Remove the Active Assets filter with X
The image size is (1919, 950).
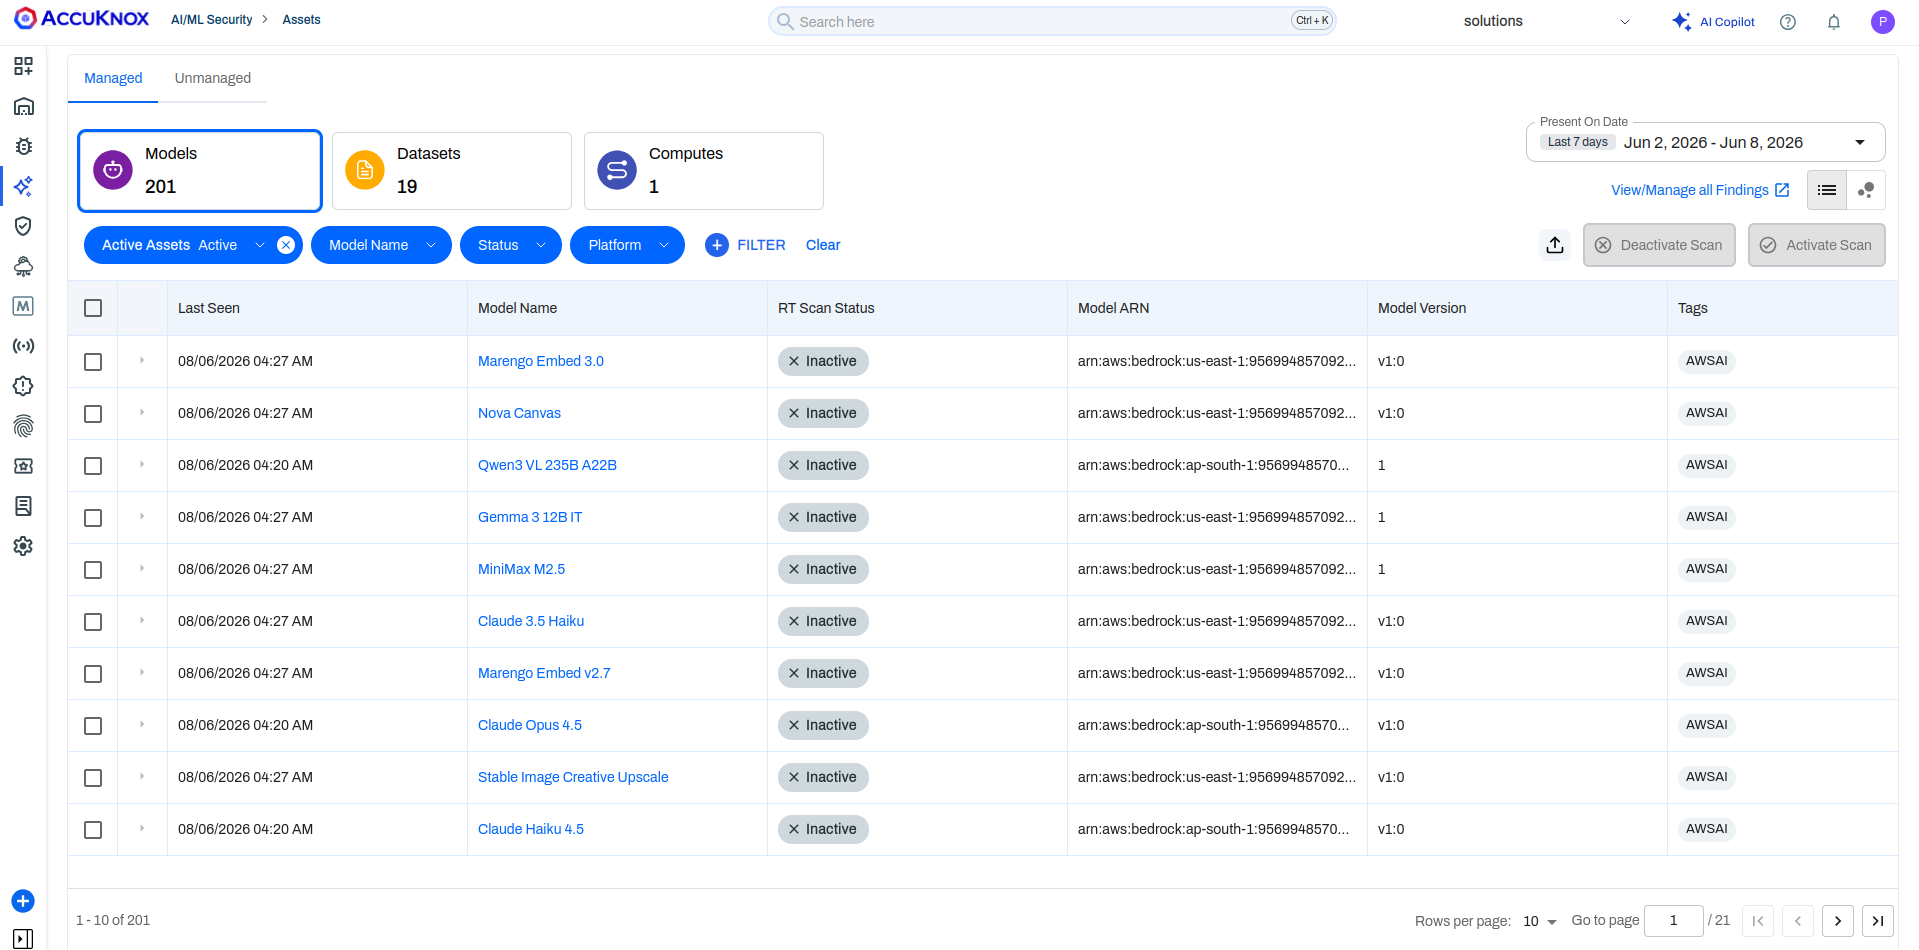pos(286,245)
